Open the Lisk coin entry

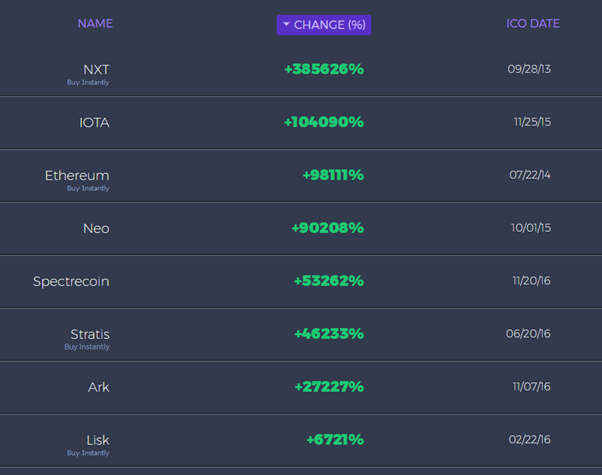[x=98, y=440]
